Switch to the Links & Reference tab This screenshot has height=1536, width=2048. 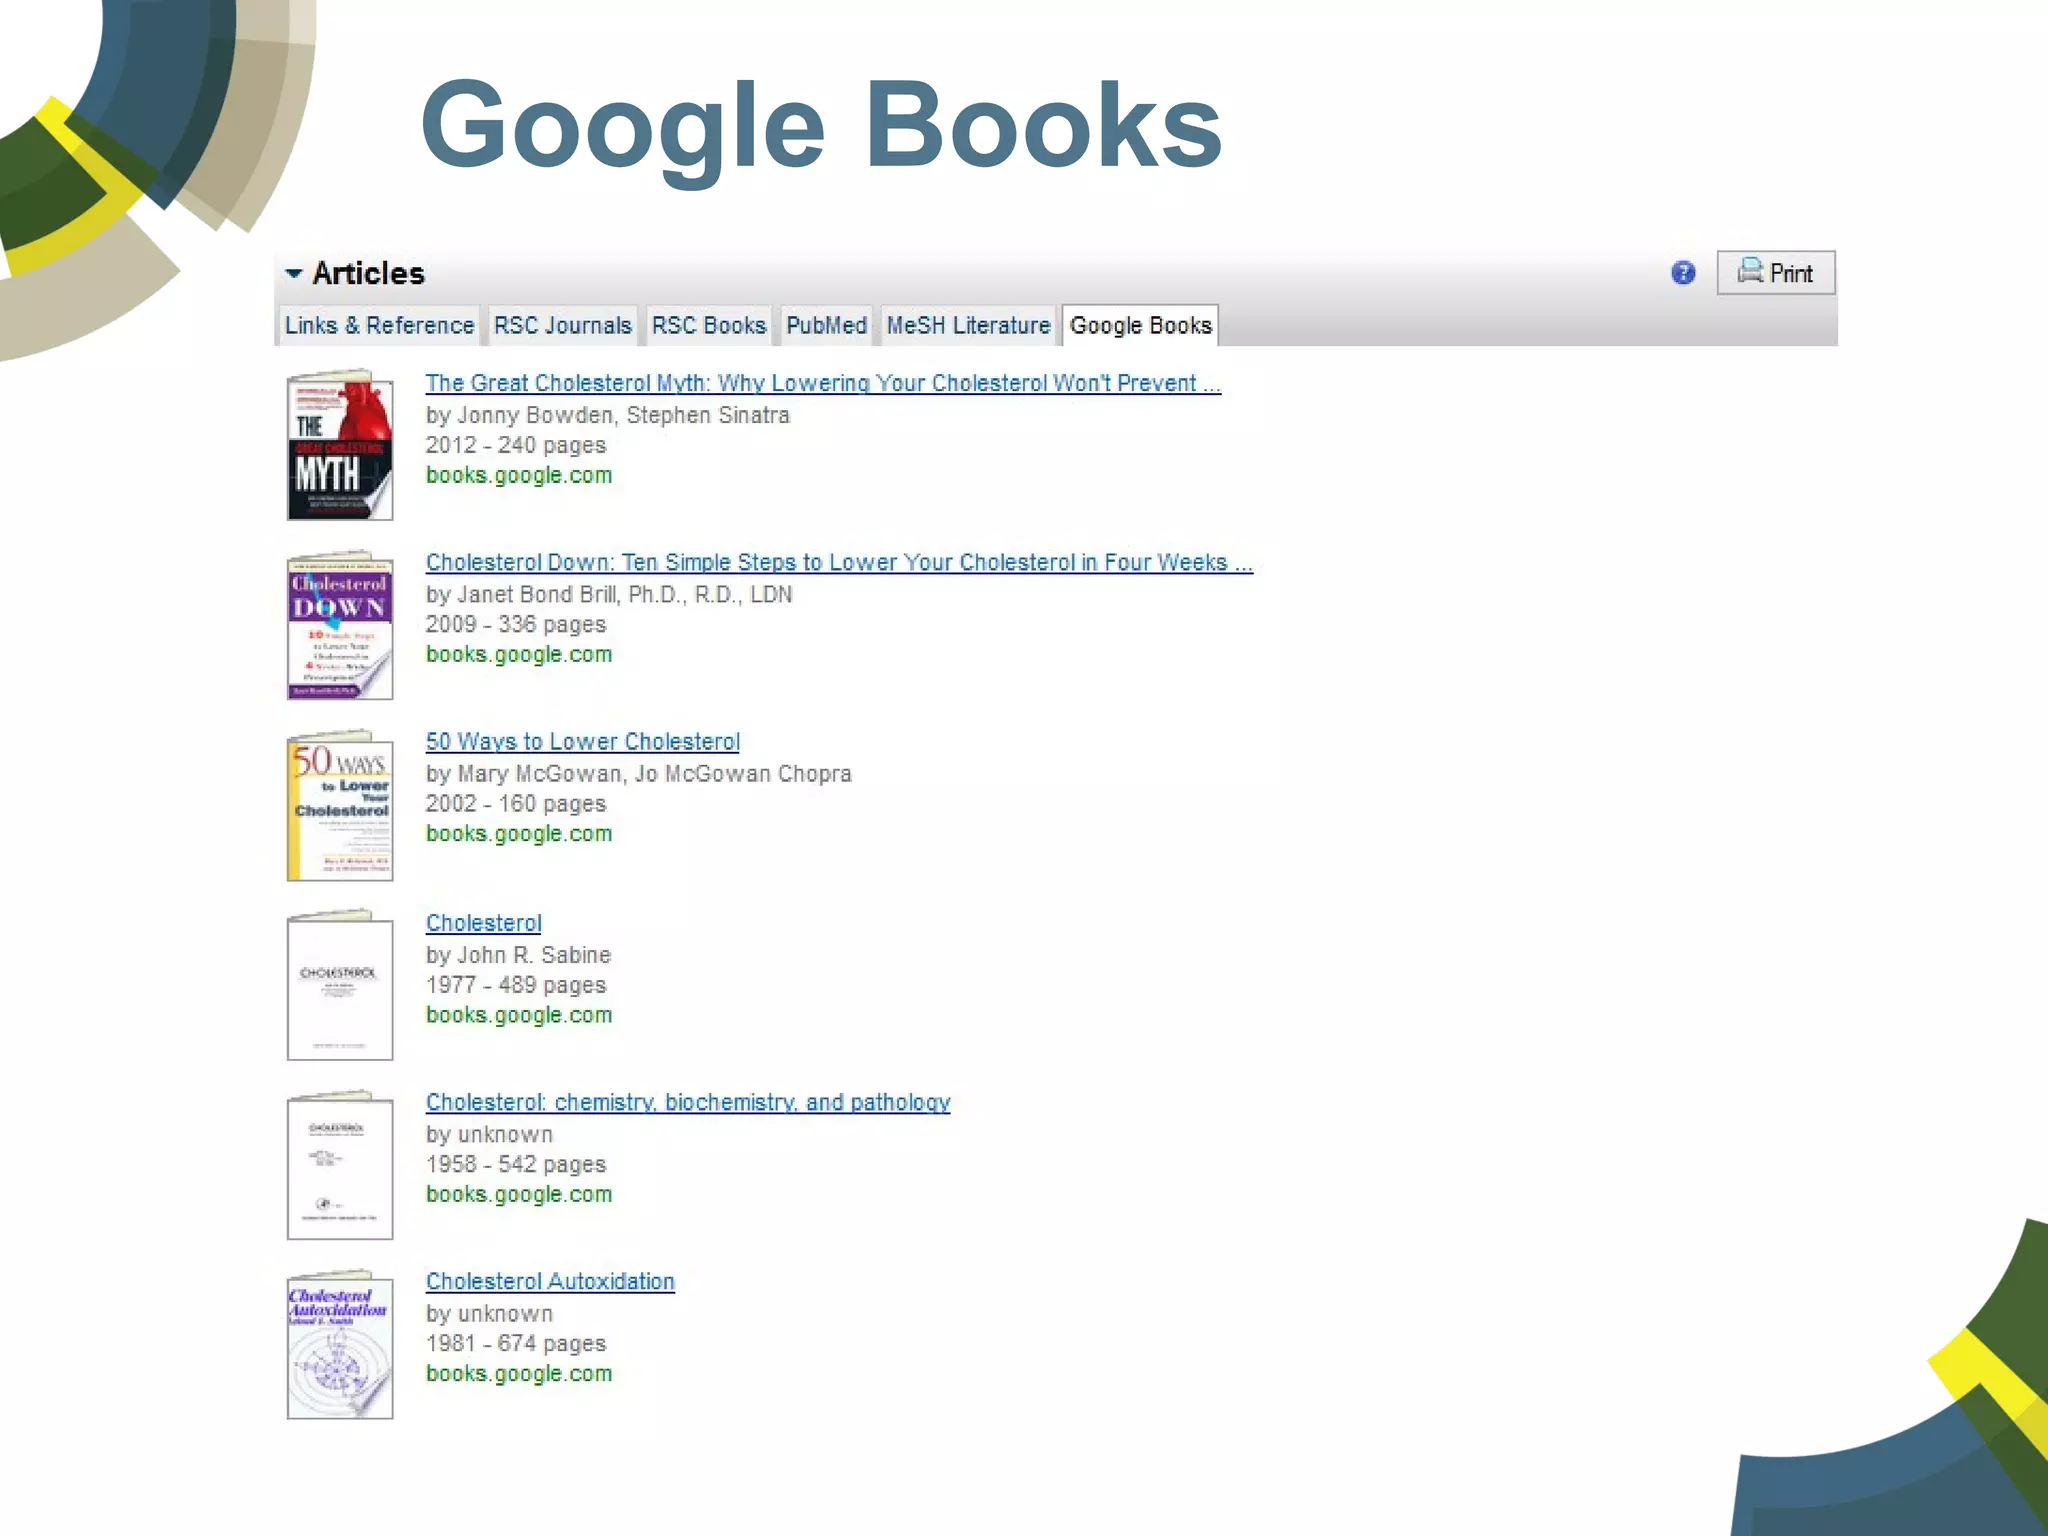(379, 325)
